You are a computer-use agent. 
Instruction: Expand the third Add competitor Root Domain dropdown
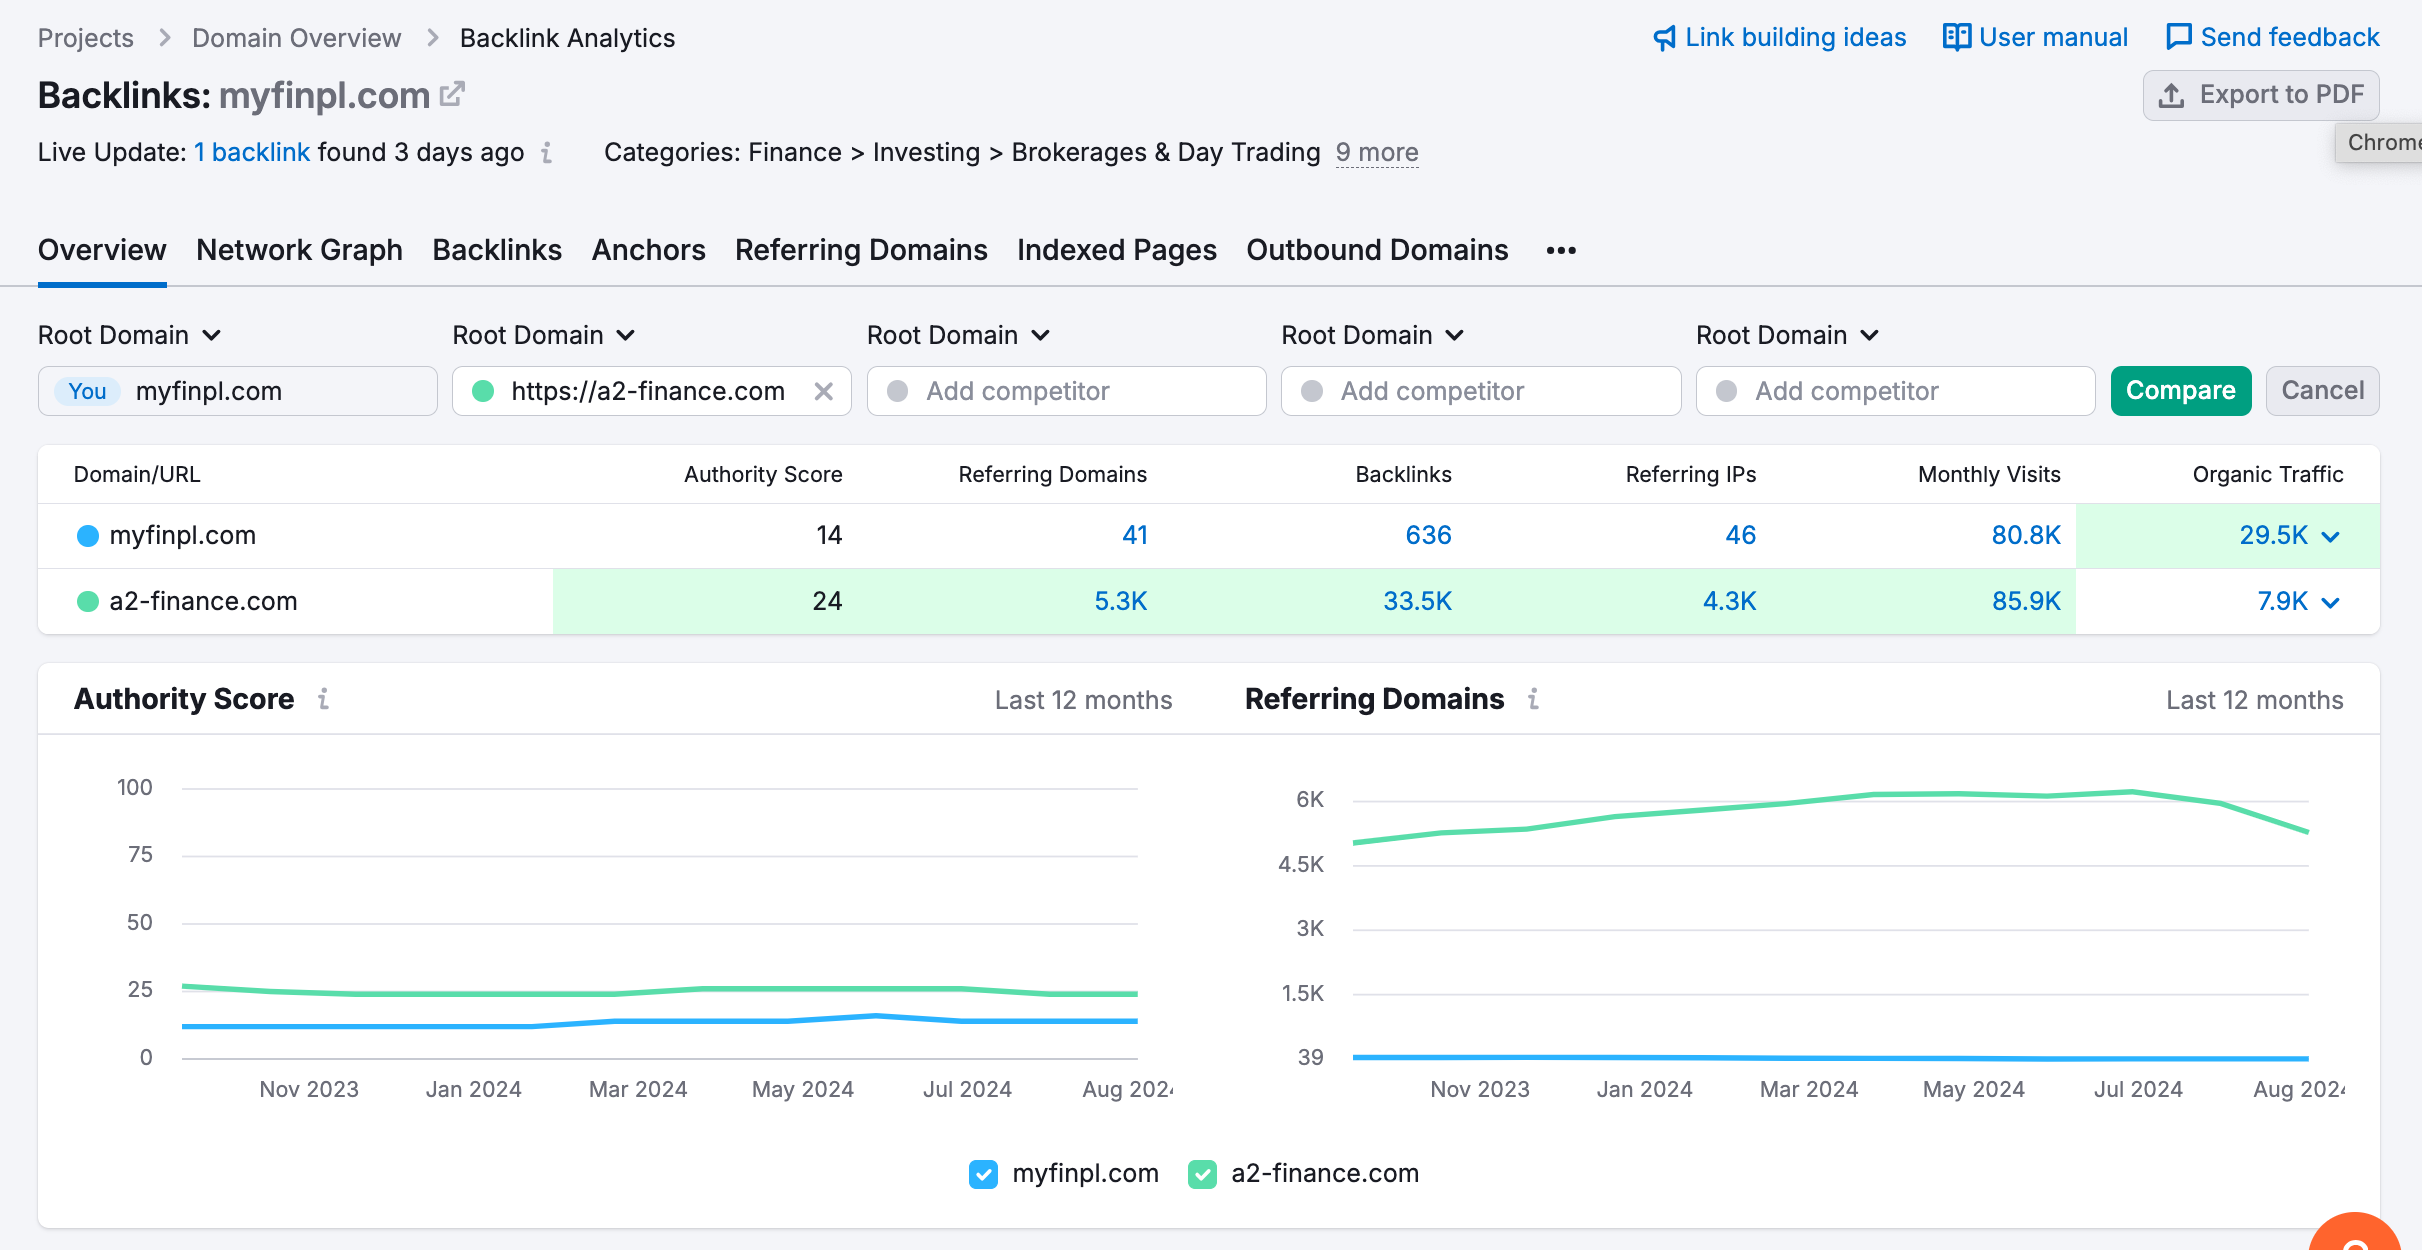(x=1786, y=335)
